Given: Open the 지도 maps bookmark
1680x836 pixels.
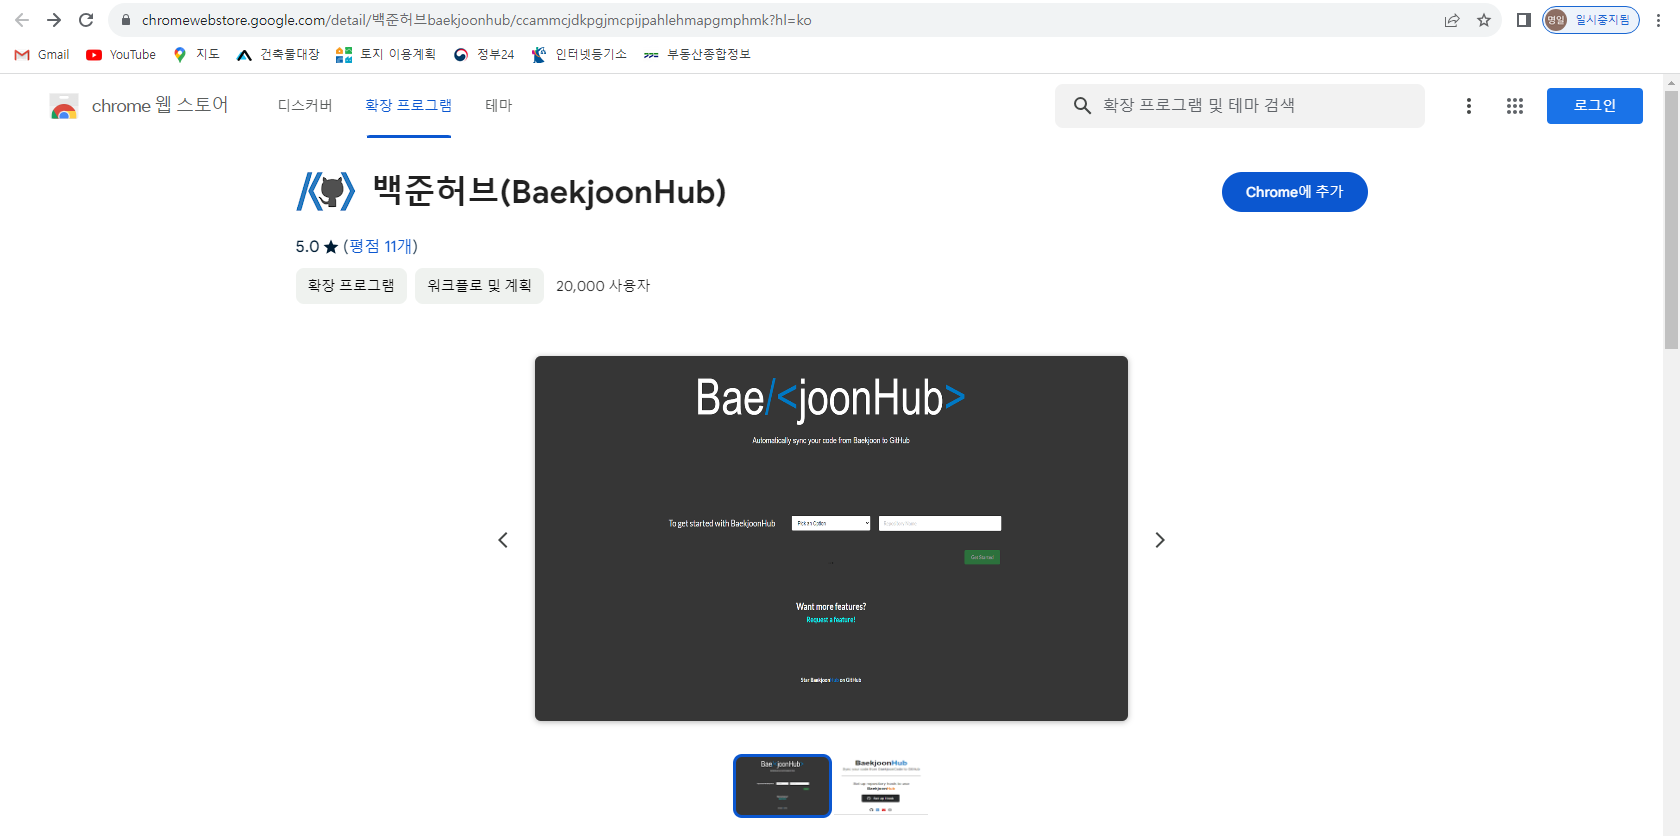Looking at the screenshot, I should click(x=196, y=55).
